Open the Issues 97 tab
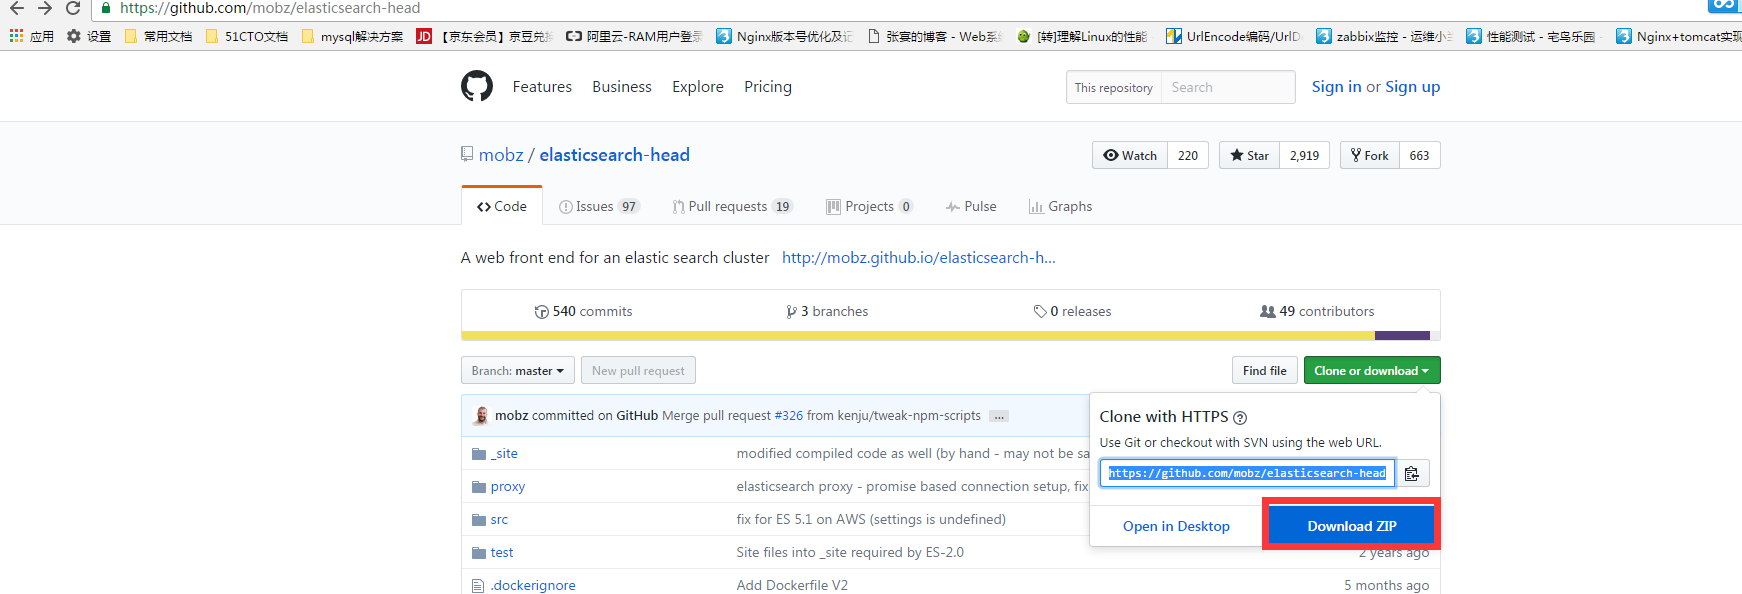This screenshot has height=594, width=1742. (x=598, y=206)
